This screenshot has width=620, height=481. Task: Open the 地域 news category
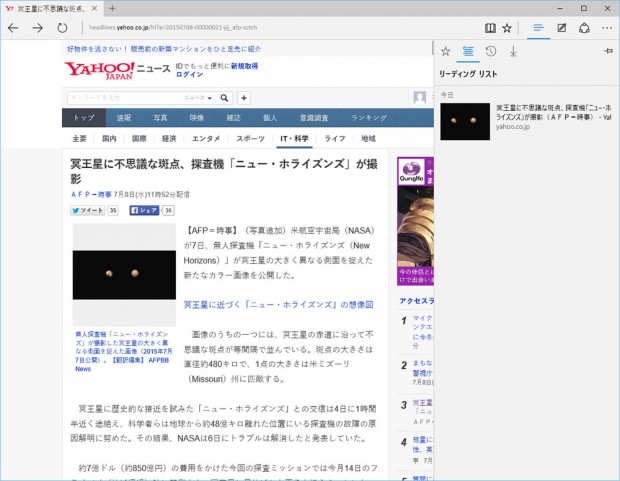(368, 138)
